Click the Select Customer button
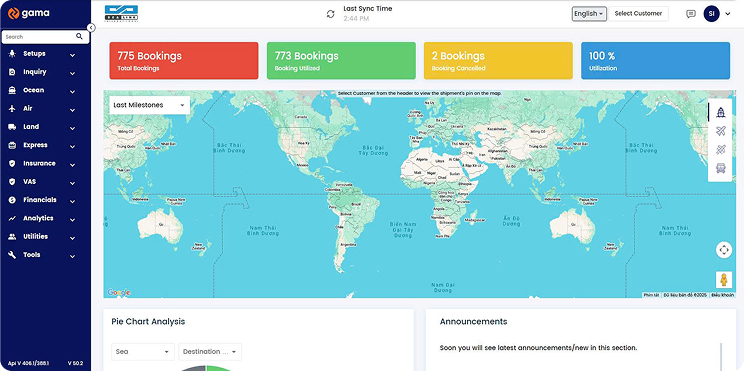The height and width of the screenshot is (371, 744). pos(638,14)
